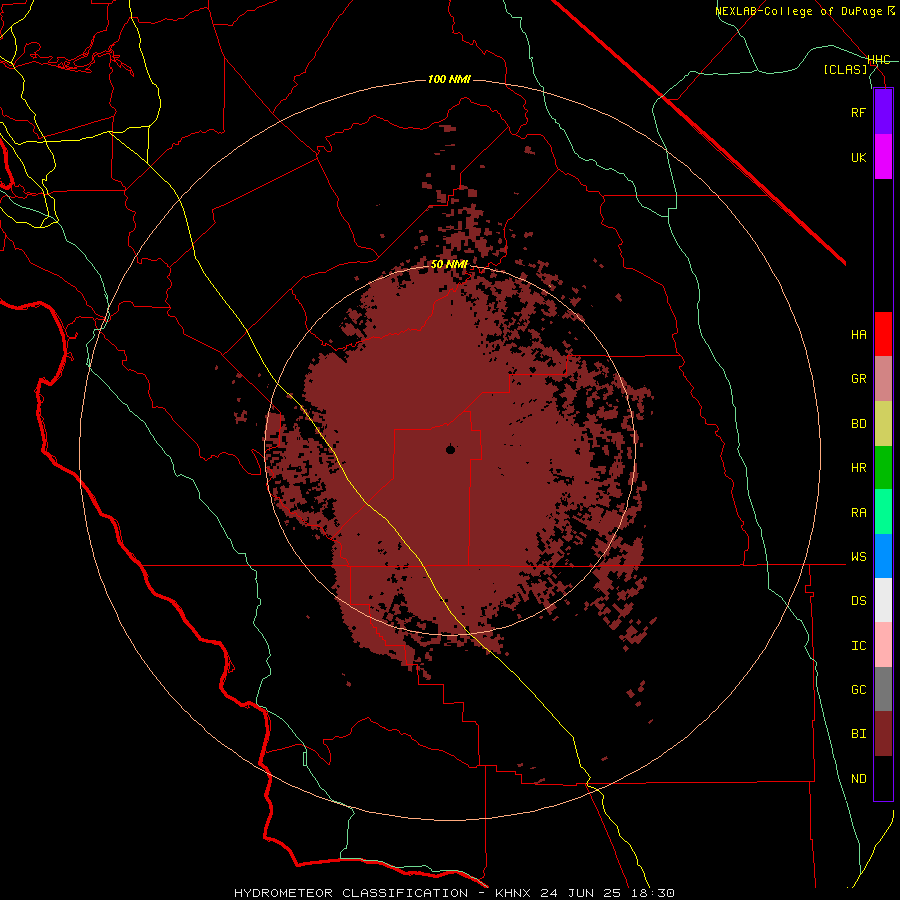Click the BD yellow legend swatch
Screen dimensions: 900x900
click(x=883, y=424)
